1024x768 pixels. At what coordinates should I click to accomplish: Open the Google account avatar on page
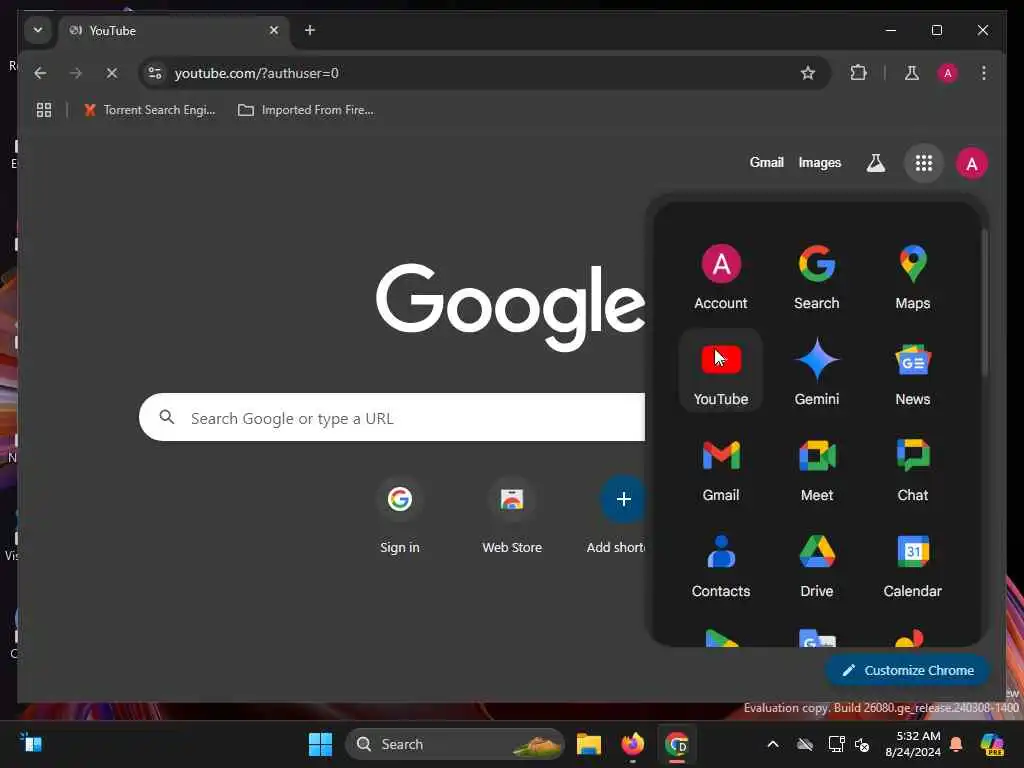click(972, 163)
